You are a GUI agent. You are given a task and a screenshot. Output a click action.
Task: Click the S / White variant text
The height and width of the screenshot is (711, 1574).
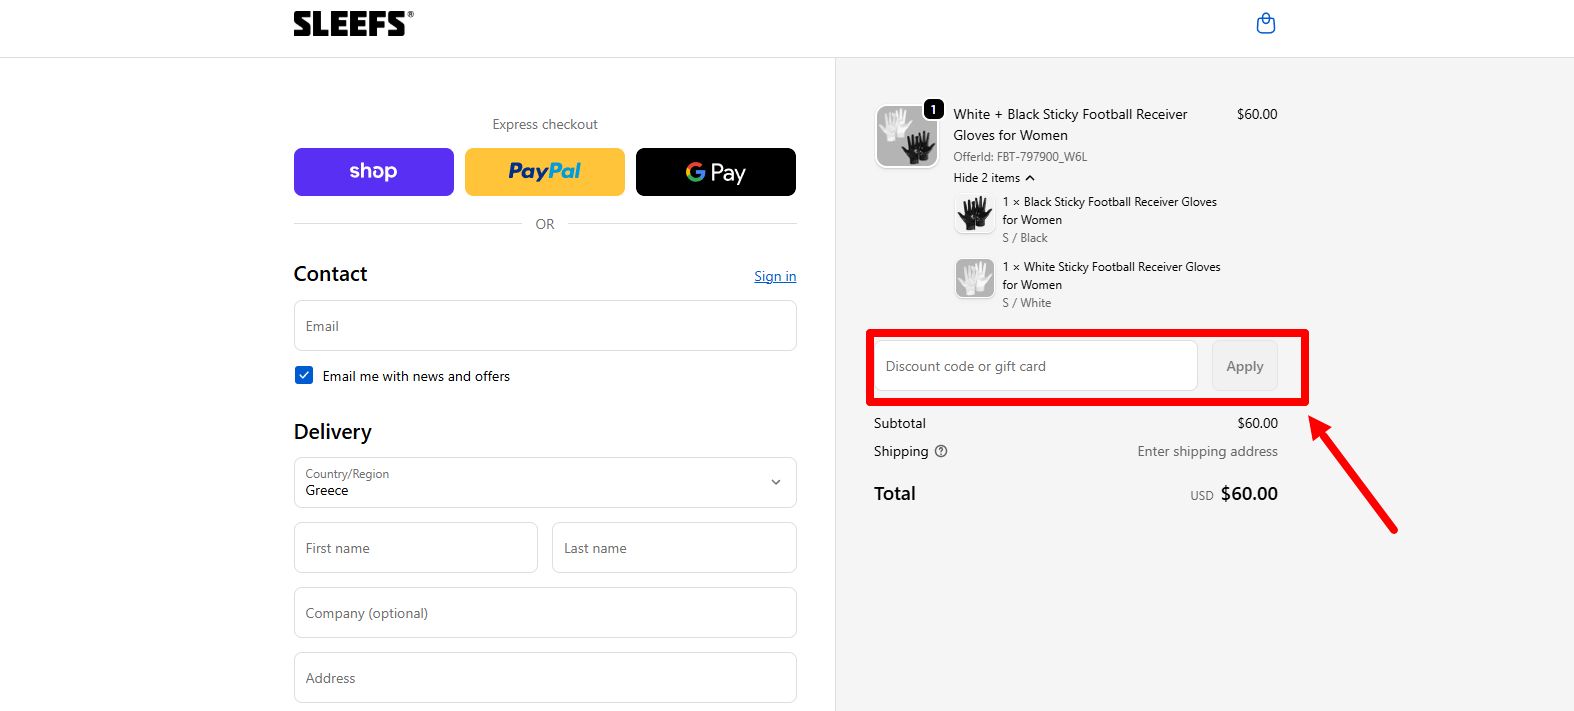(1027, 303)
